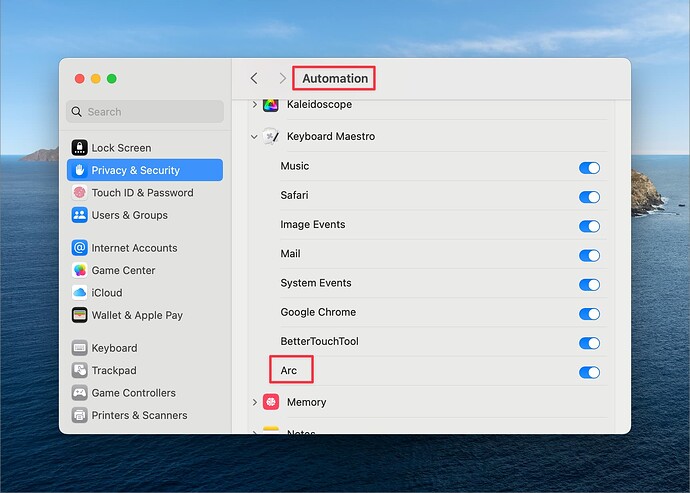Open Internet Accounts pane
This screenshot has height=493, width=690.
point(145,248)
